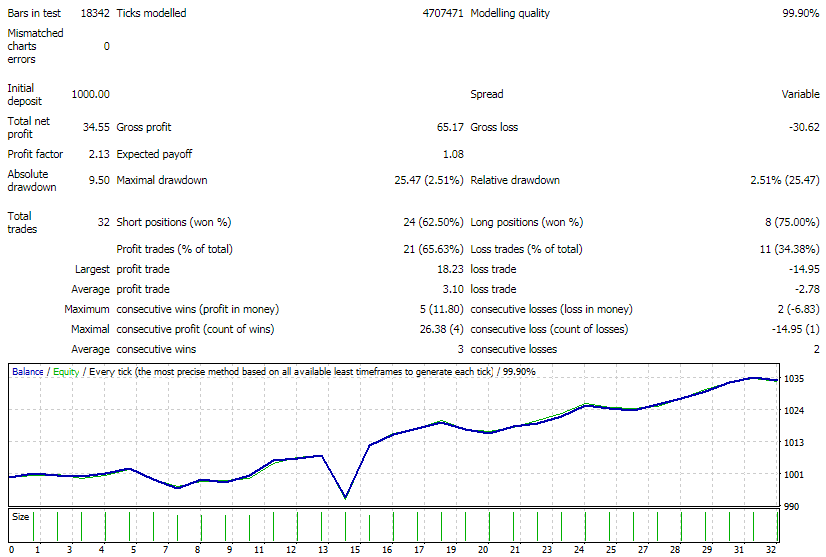Click the Short positions (won %) label
Viewport: 826px width, 557px height.
(174, 222)
